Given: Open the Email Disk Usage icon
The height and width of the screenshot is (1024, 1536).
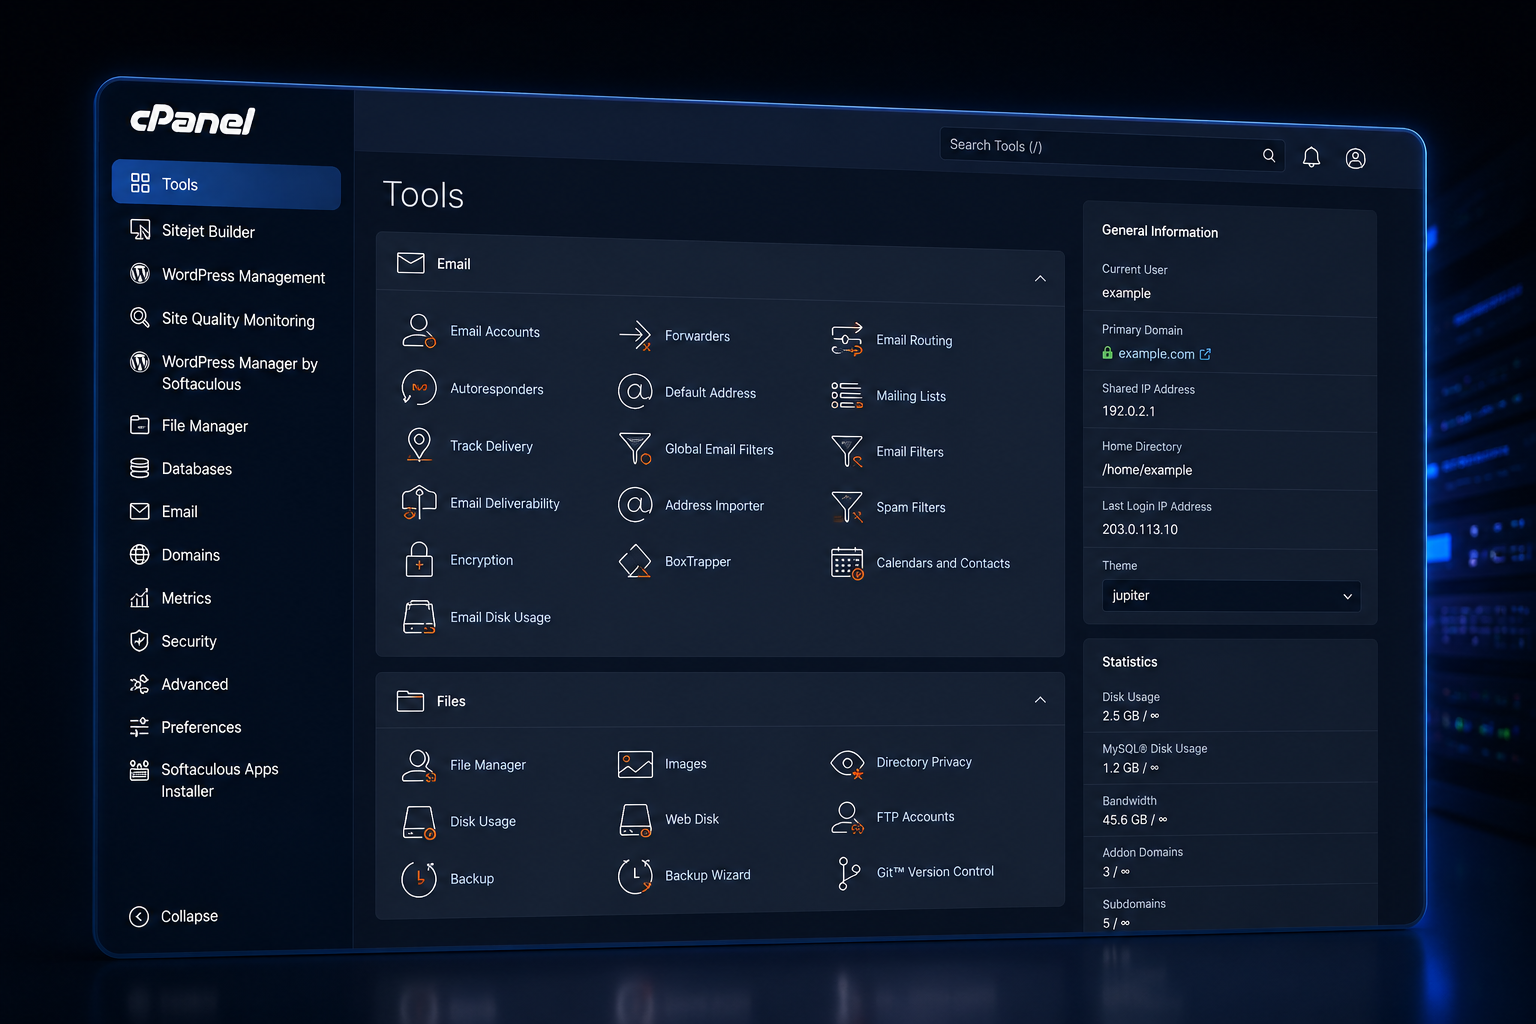Looking at the screenshot, I should 419,617.
